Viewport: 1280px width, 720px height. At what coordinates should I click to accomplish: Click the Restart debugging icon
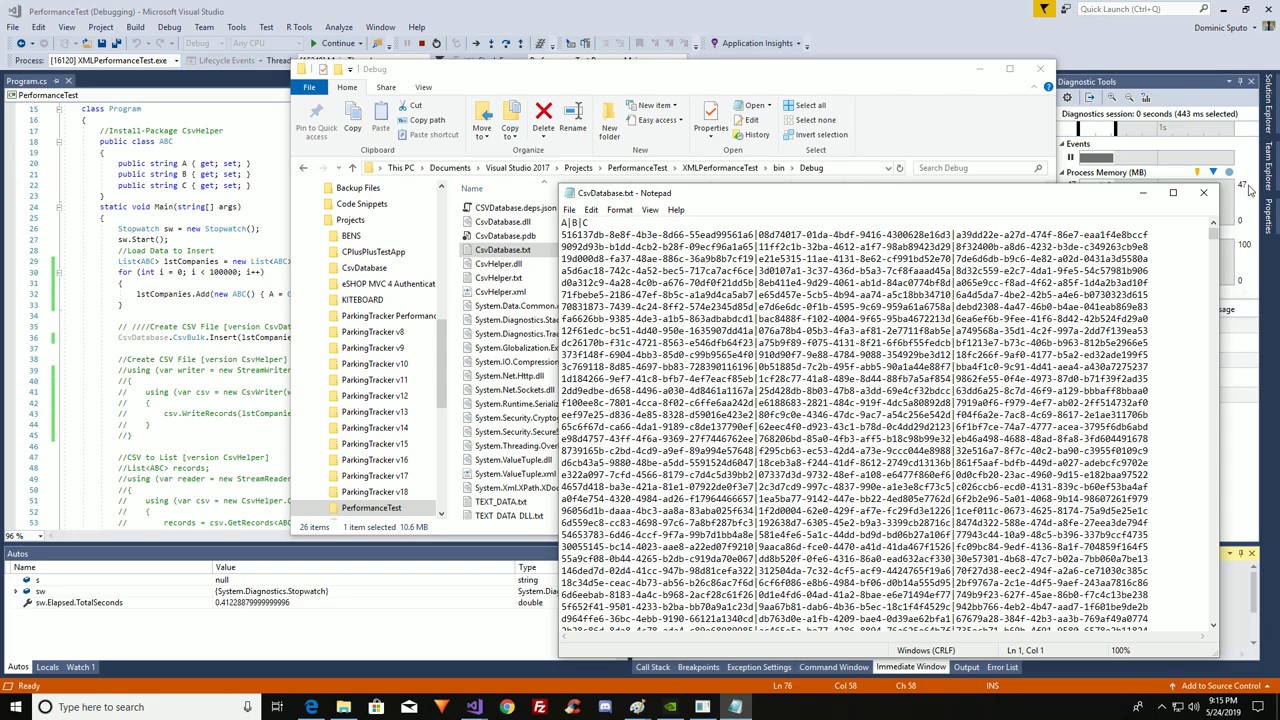(x=436, y=43)
